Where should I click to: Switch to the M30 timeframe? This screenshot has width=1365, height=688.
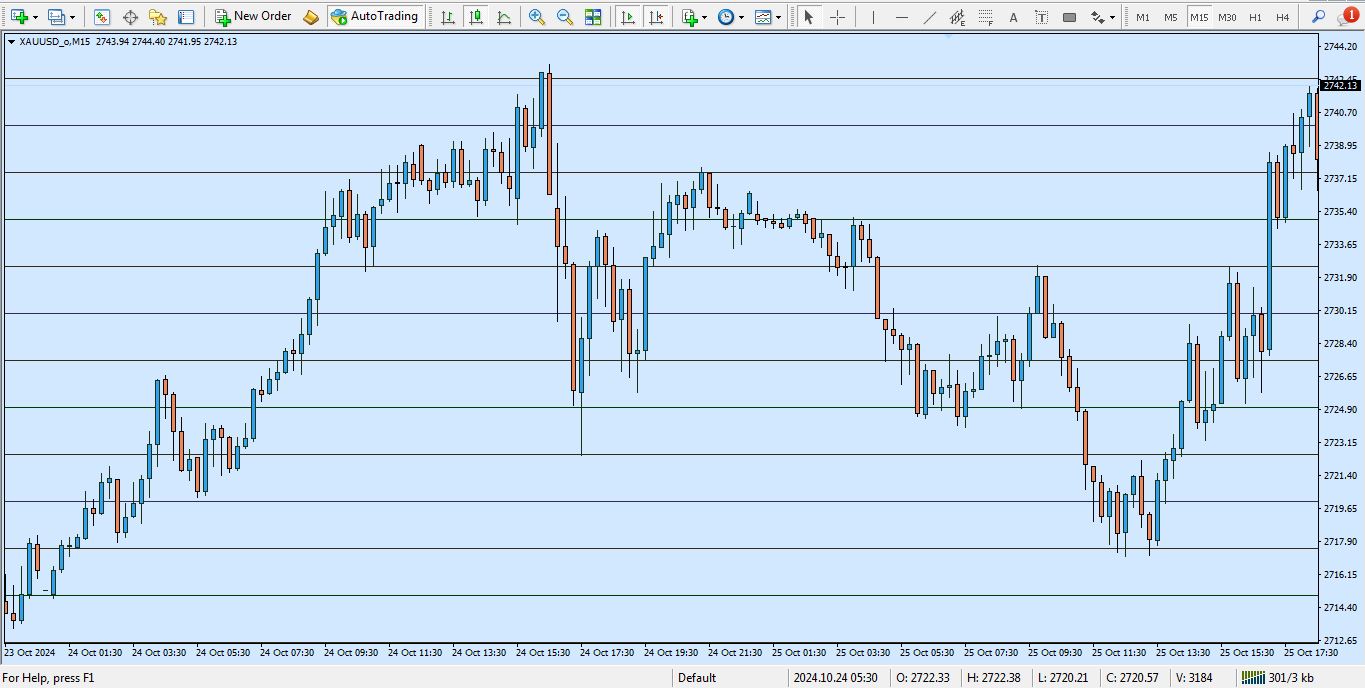(1227, 17)
